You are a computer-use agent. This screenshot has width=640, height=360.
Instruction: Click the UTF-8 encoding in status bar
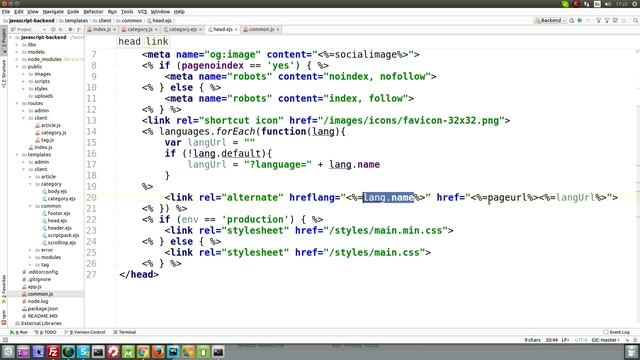point(580,340)
